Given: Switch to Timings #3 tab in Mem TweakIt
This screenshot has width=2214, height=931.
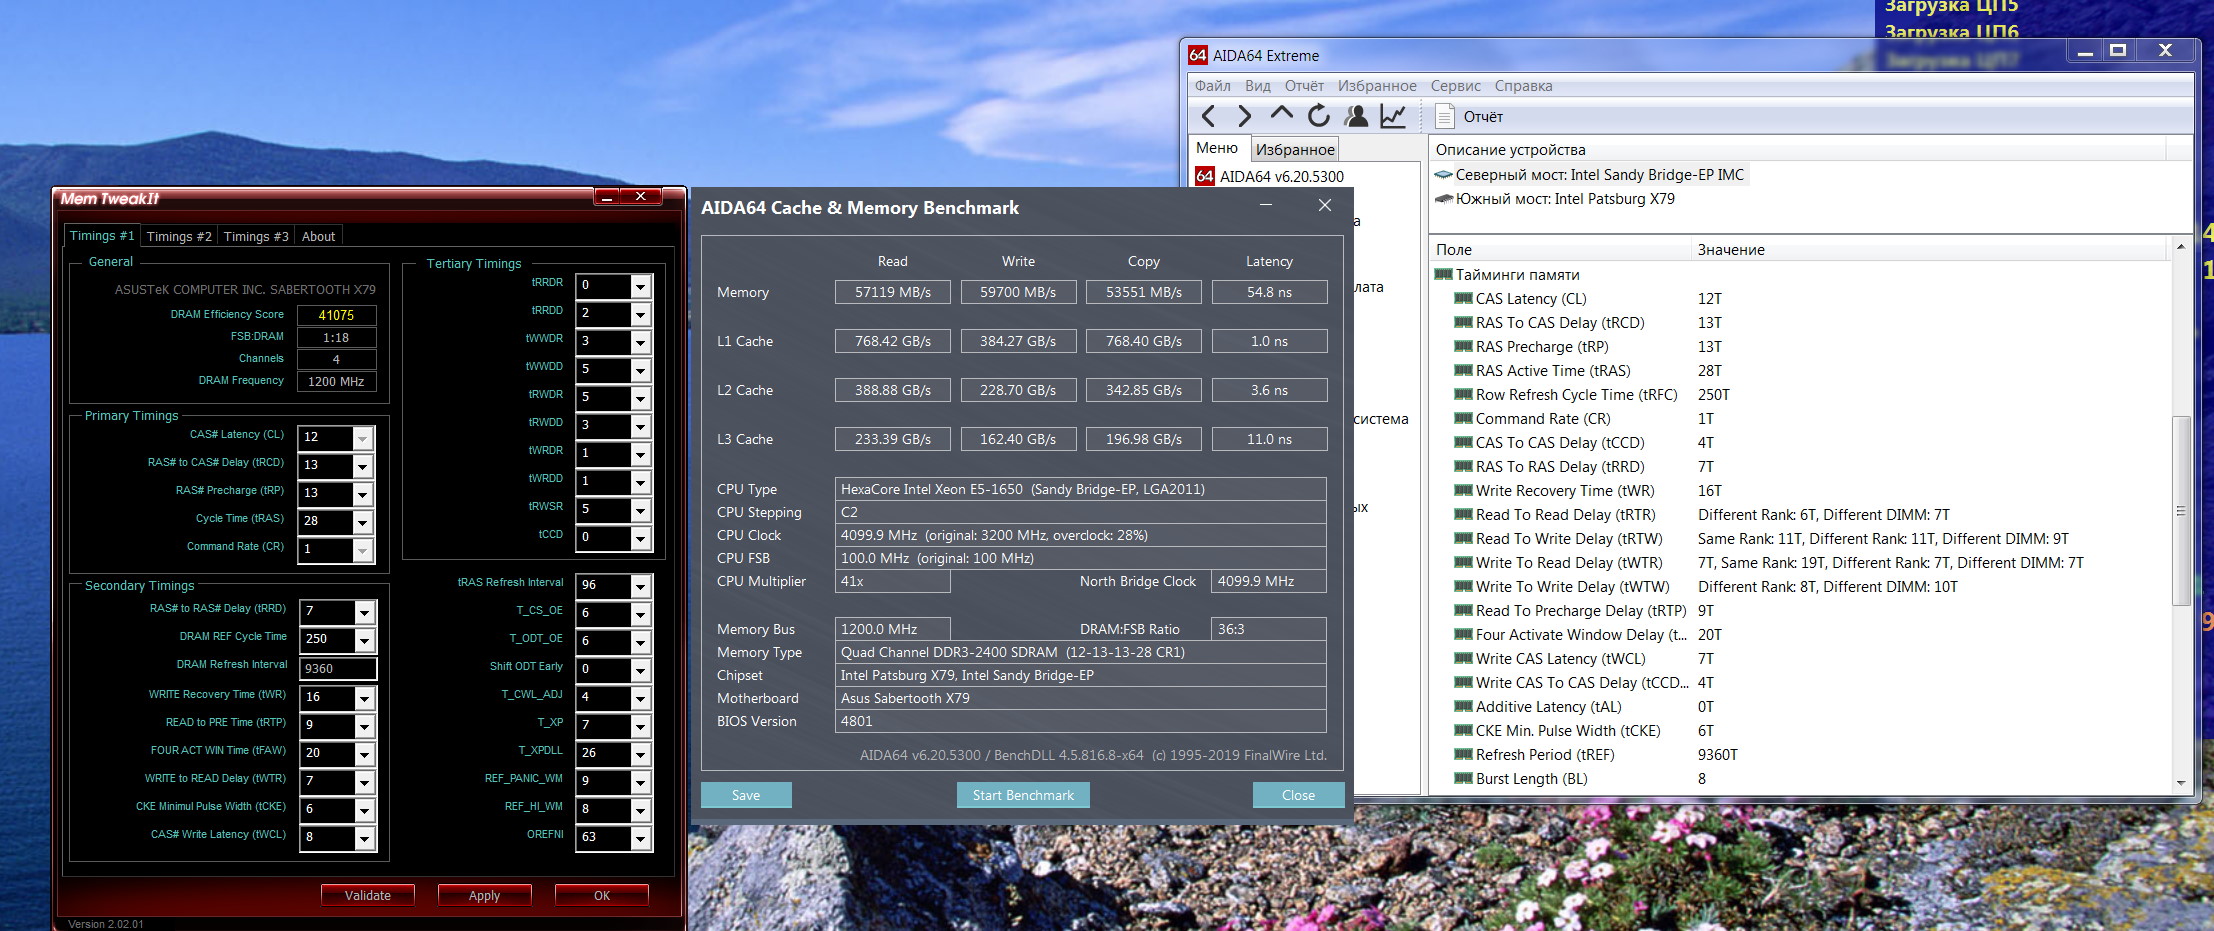Looking at the screenshot, I should pyautogui.click(x=256, y=237).
